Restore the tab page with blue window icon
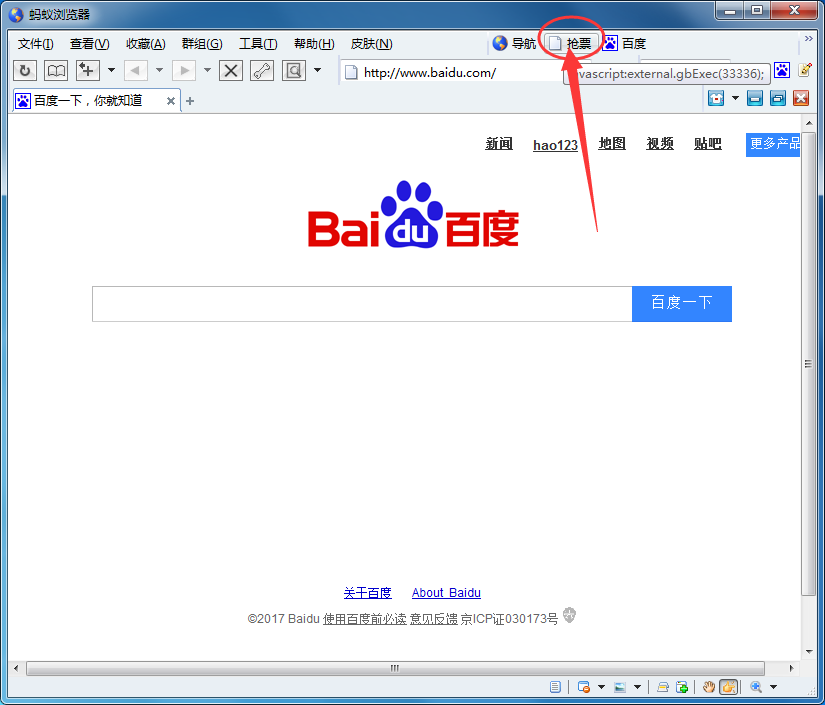The width and height of the screenshot is (825, 705). pos(778,98)
